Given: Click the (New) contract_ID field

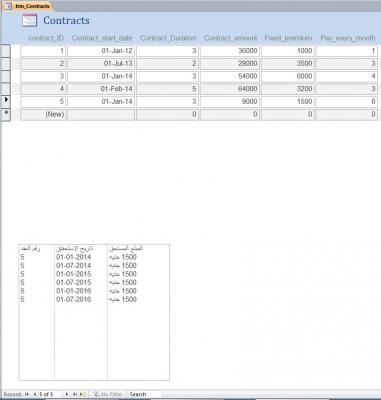Looking at the screenshot, I should (x=43, y=114).
